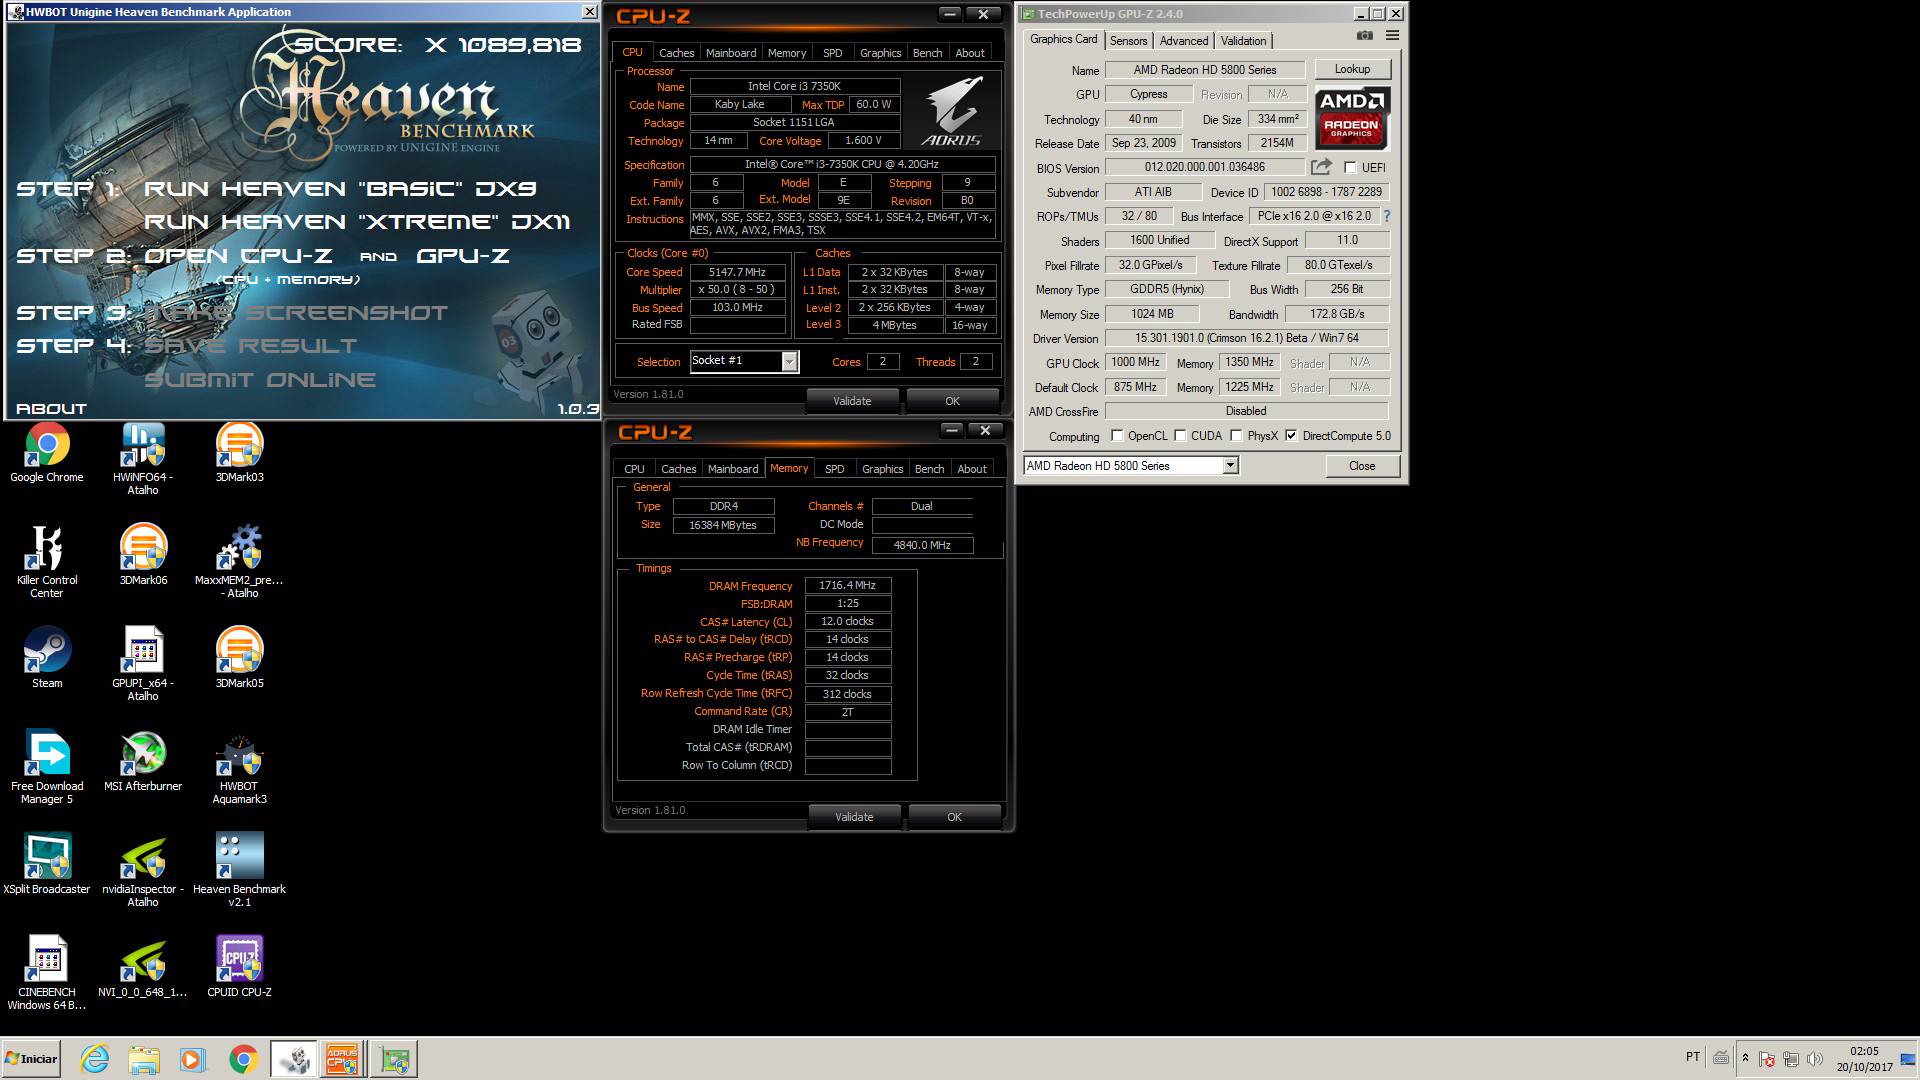1920x1080 pixels.
Task: Click Close button in GPU-Z
Action: tap(1362, 466)
